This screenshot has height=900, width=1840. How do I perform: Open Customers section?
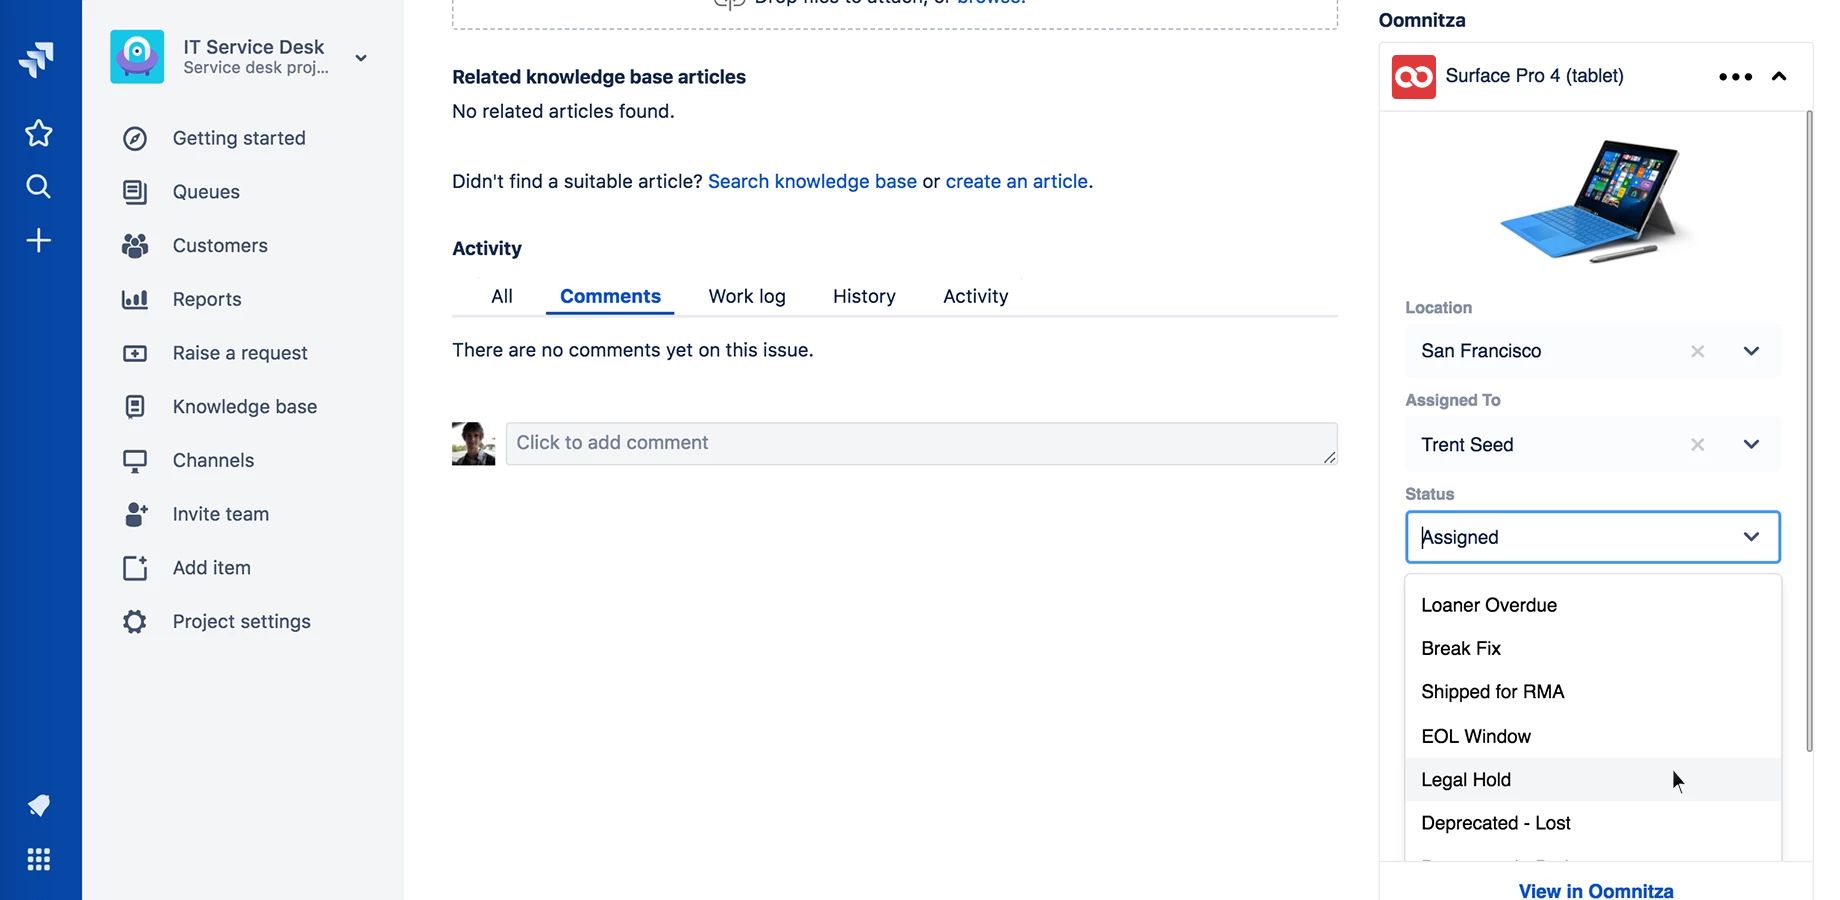220,246
